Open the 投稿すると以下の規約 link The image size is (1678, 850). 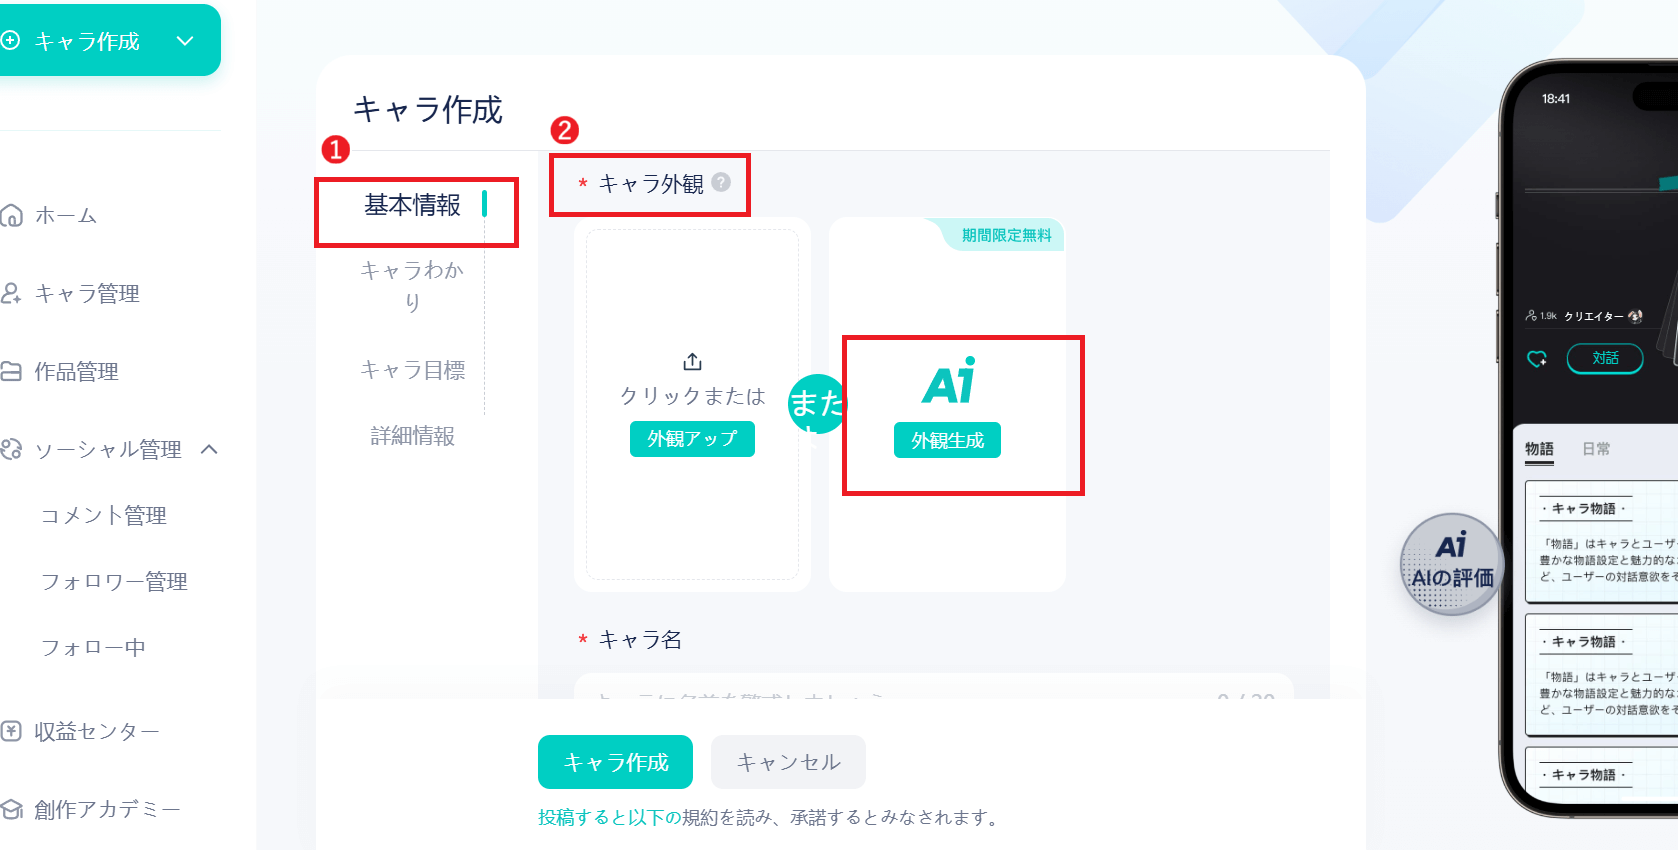click(x=610, y=818)
